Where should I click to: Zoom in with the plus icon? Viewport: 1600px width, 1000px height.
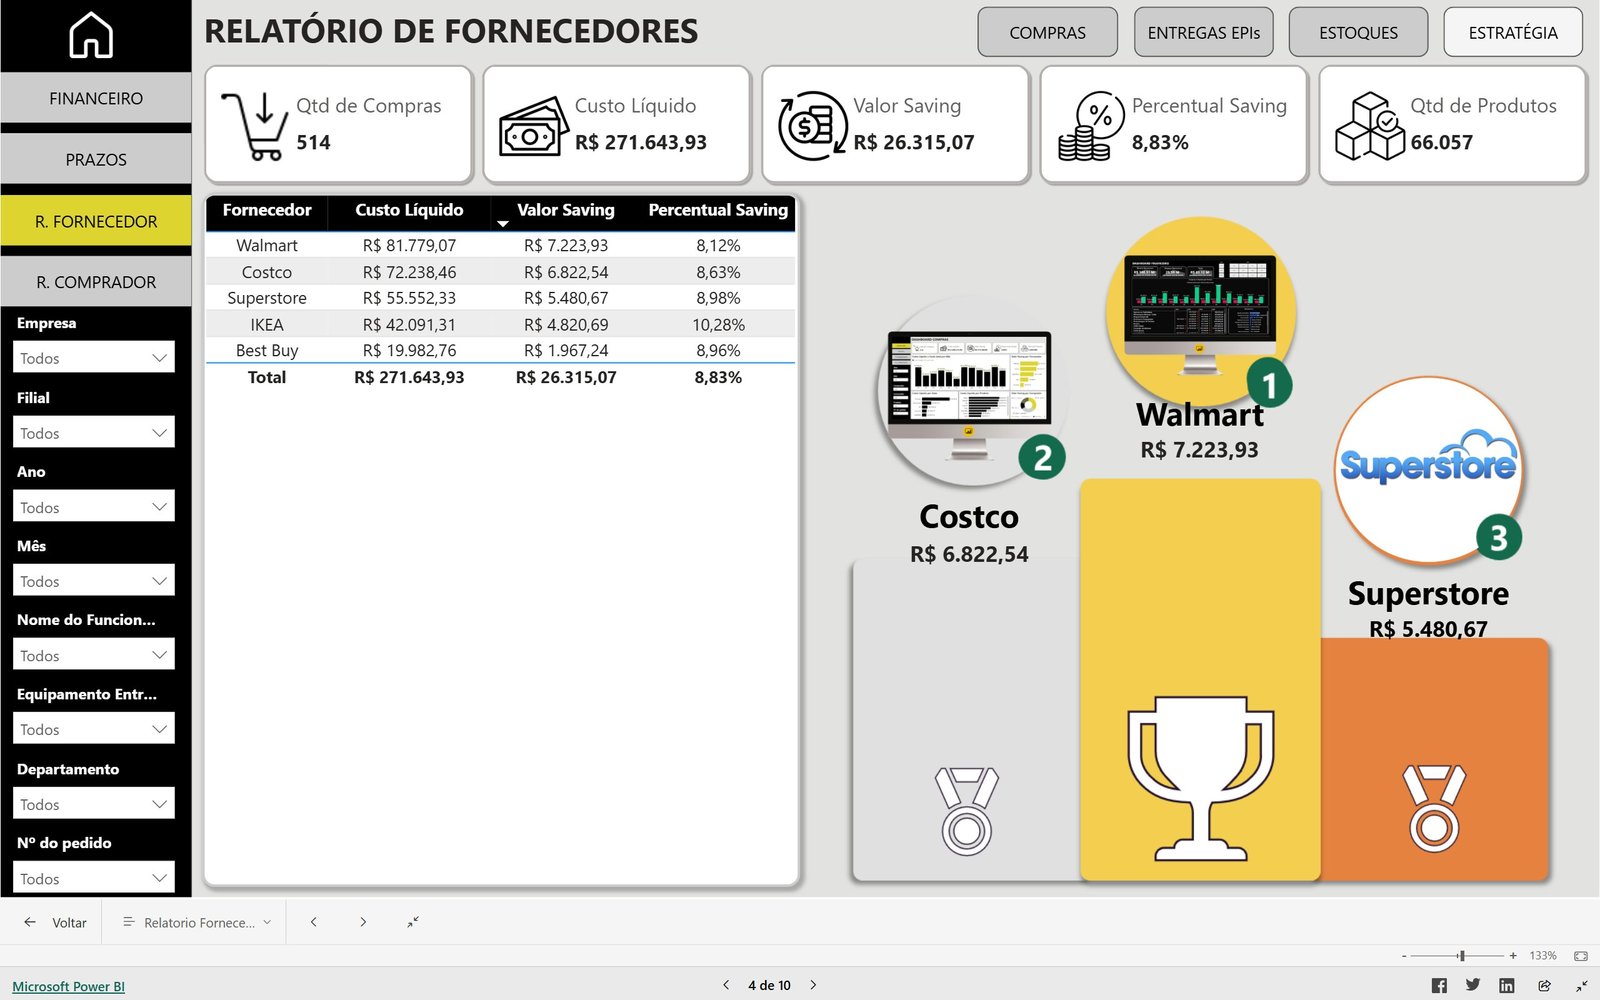click(1513, 956)
